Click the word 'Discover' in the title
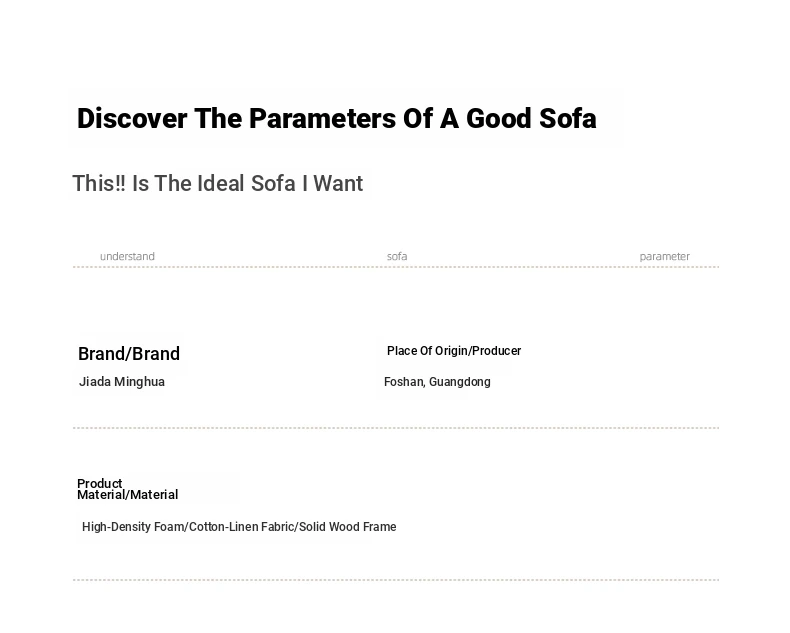790x633 pixels. 132,119
